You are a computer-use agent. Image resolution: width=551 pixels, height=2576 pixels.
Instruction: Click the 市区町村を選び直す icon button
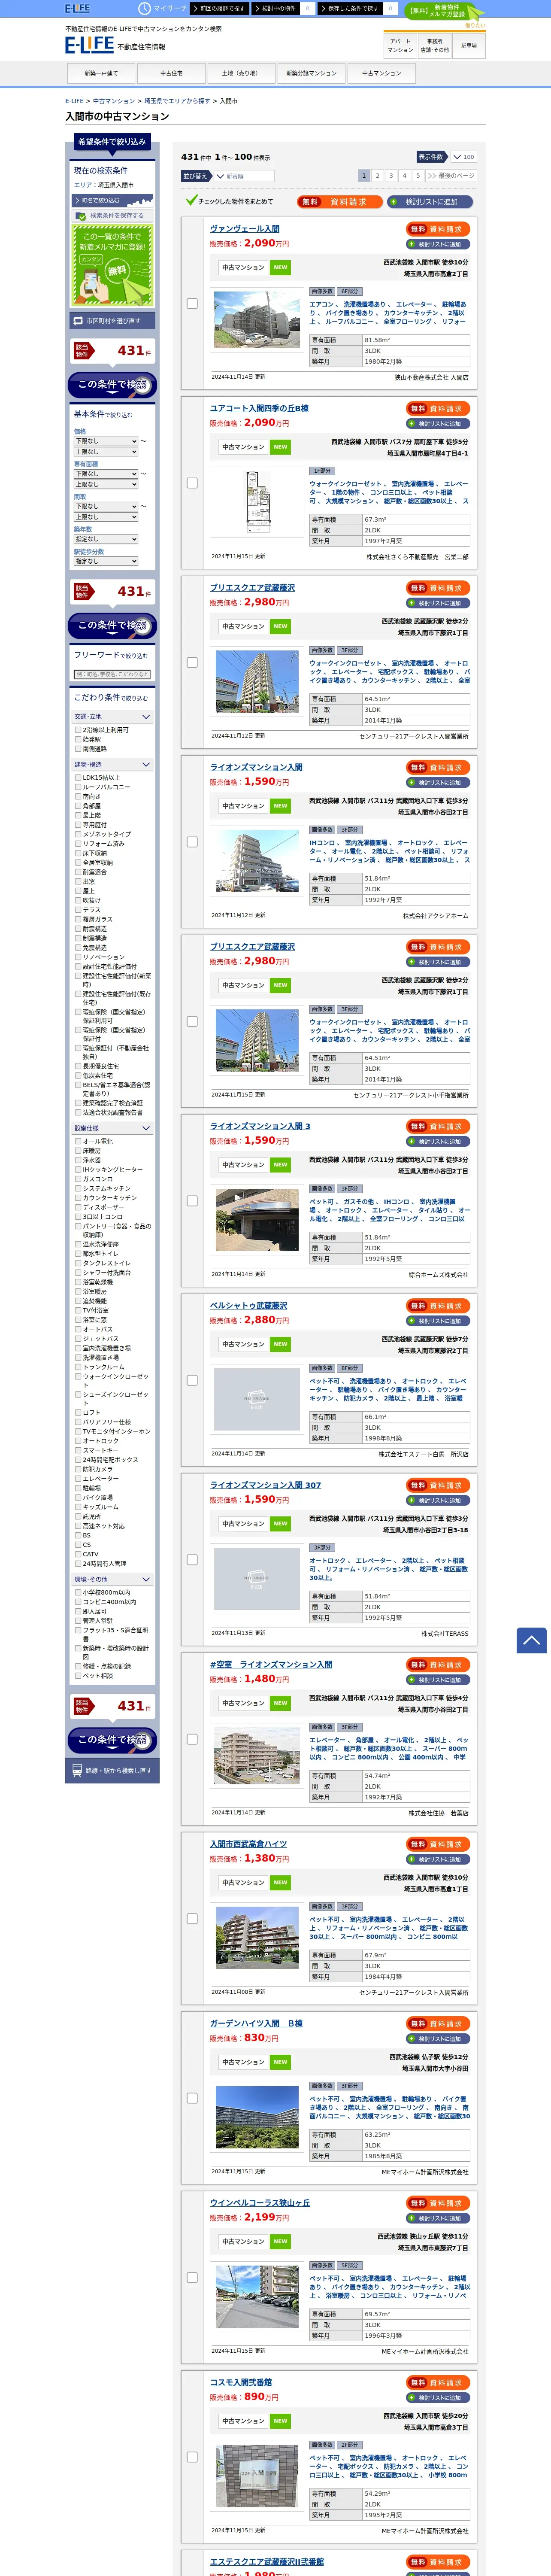[x=111, y=321]
